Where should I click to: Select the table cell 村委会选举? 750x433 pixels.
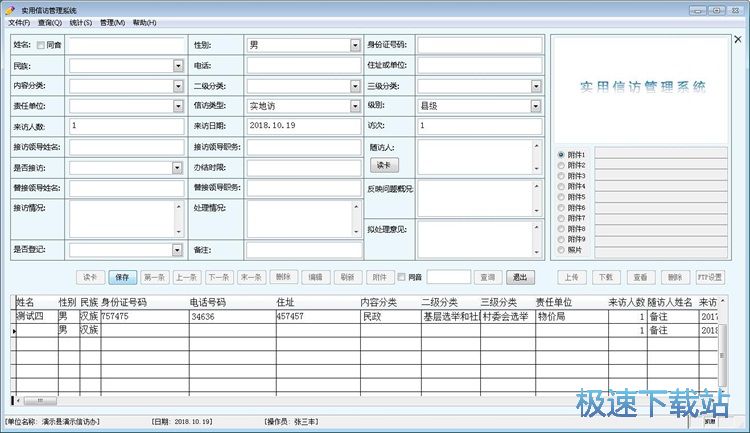click(507, 316)
